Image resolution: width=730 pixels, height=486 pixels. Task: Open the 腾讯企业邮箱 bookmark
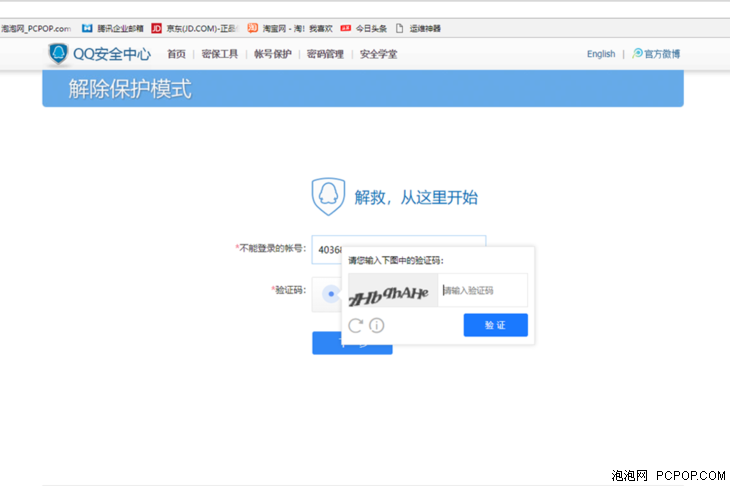pos(112,28)
